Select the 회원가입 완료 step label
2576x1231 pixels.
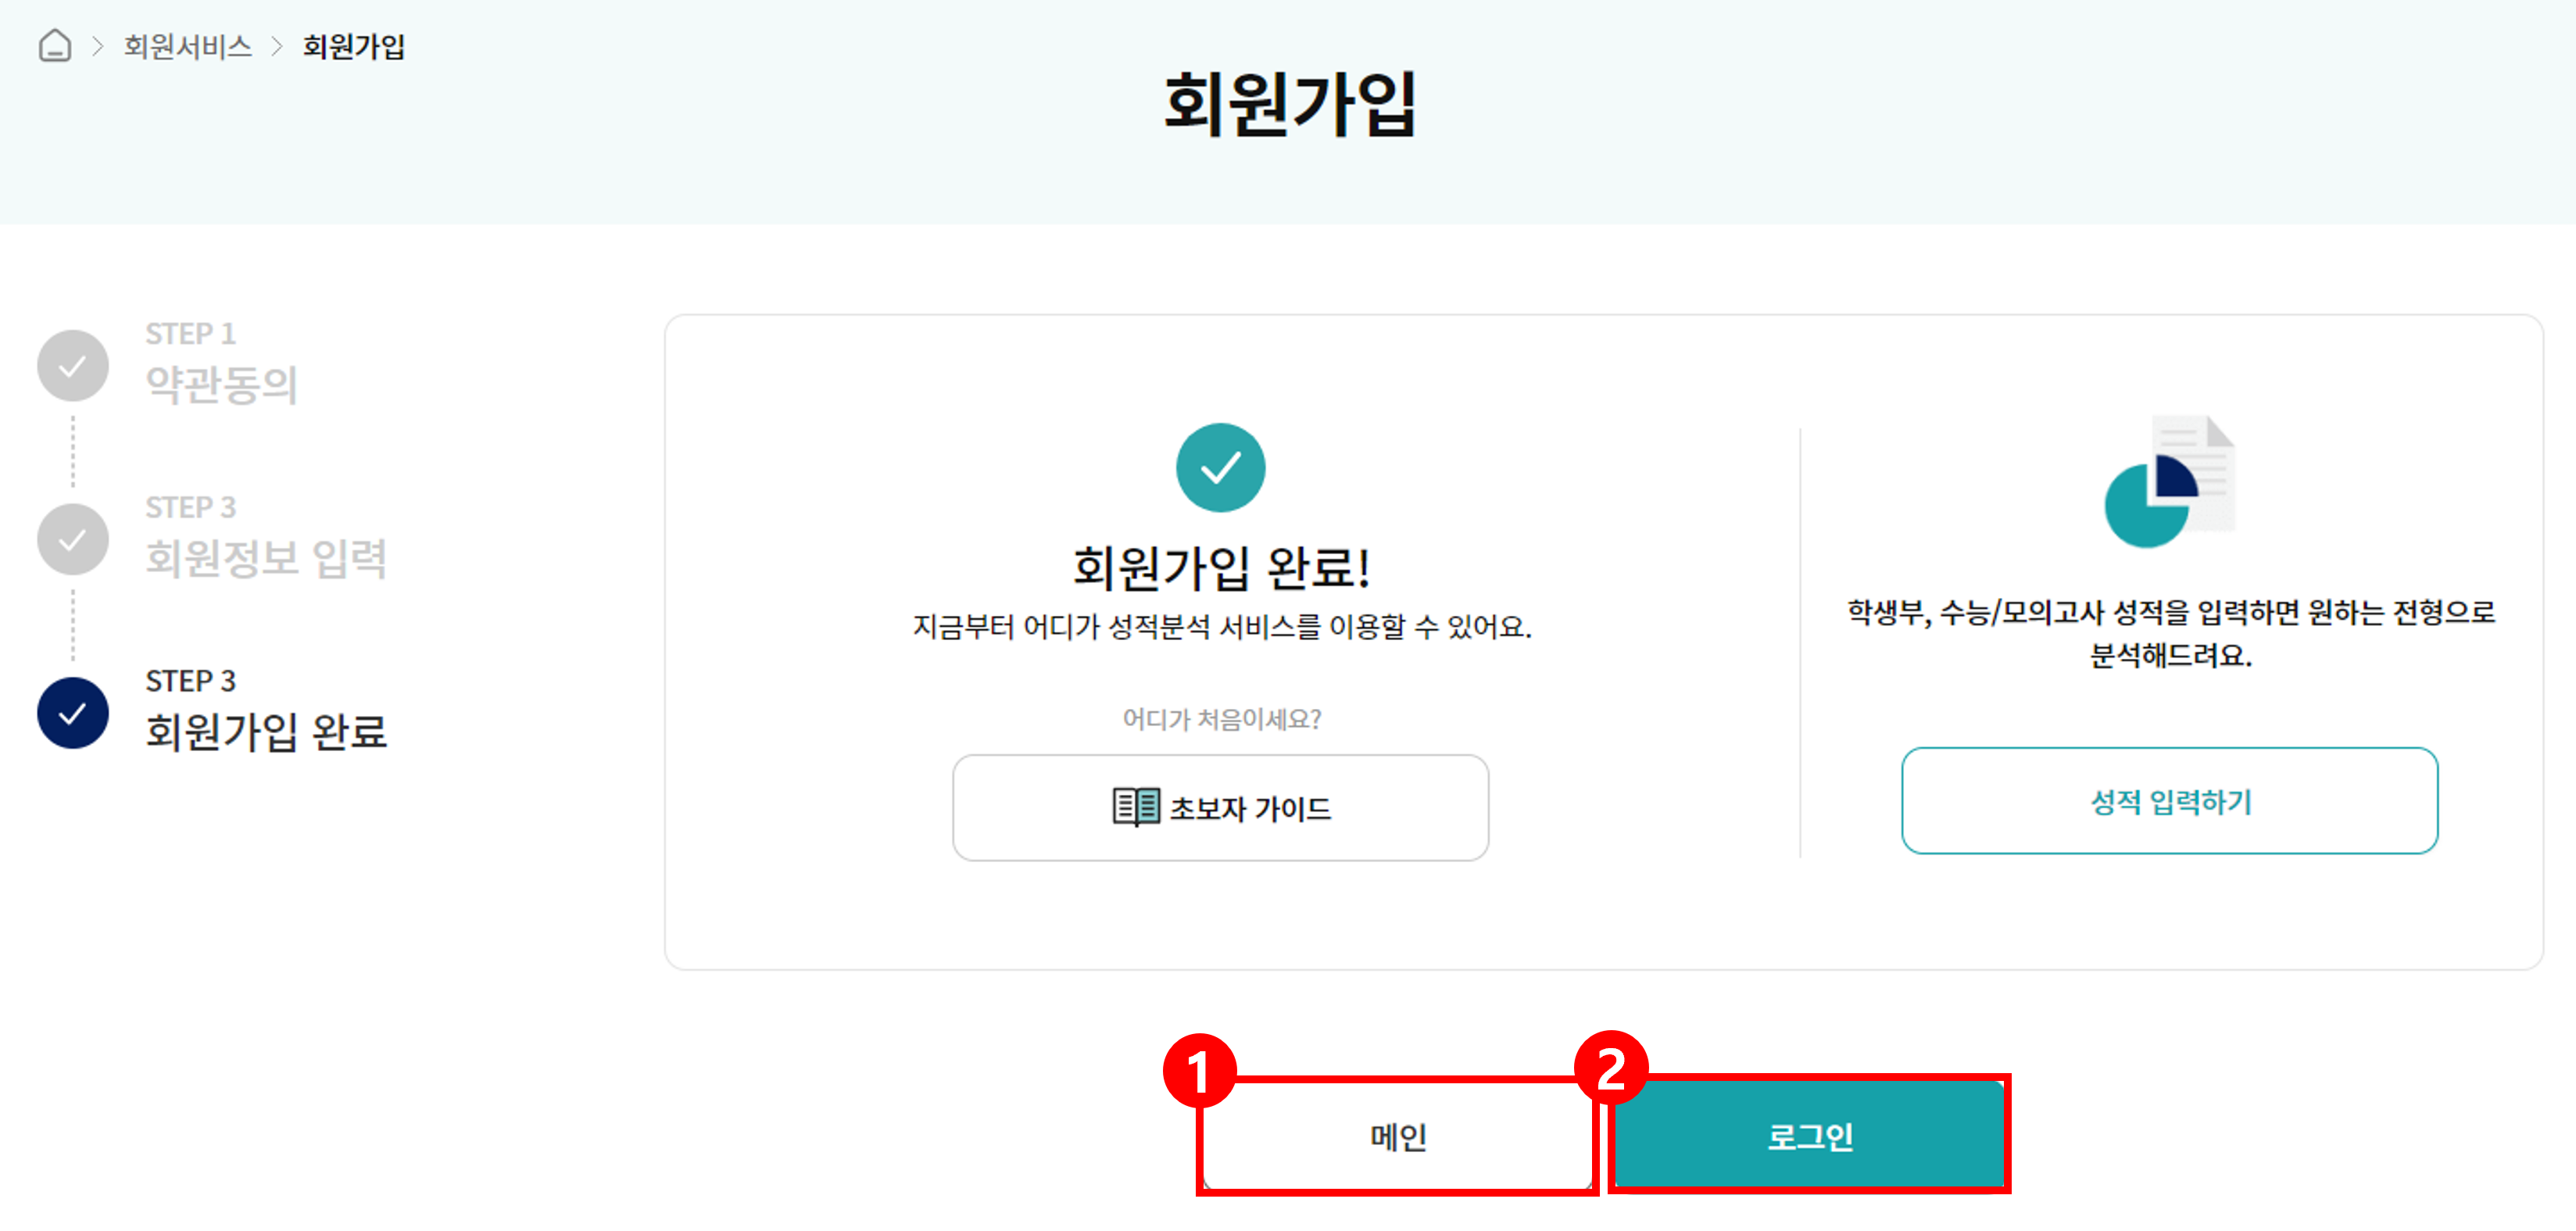tap(266, 732)
